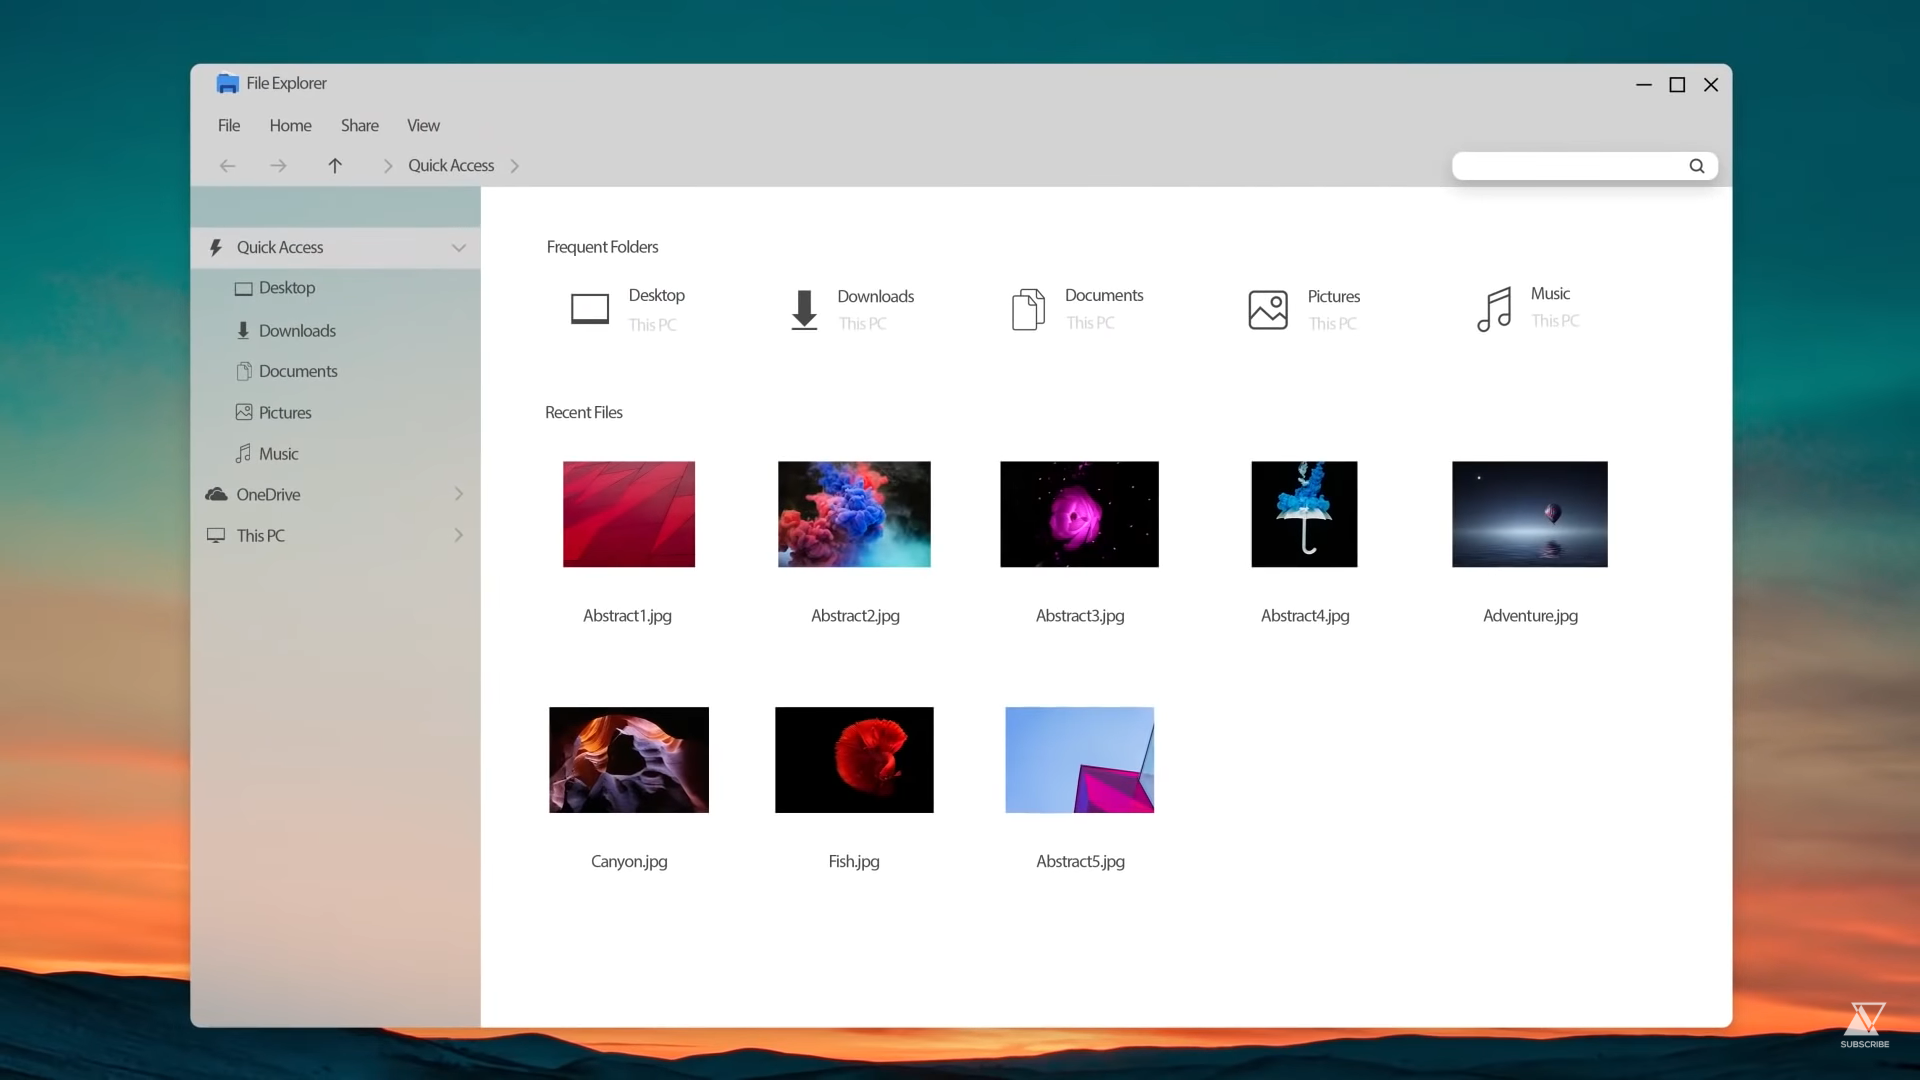Click the Abstract4.jpg file name
This screenshot has width=1920, height=1080.
[x=1305, y=616]
